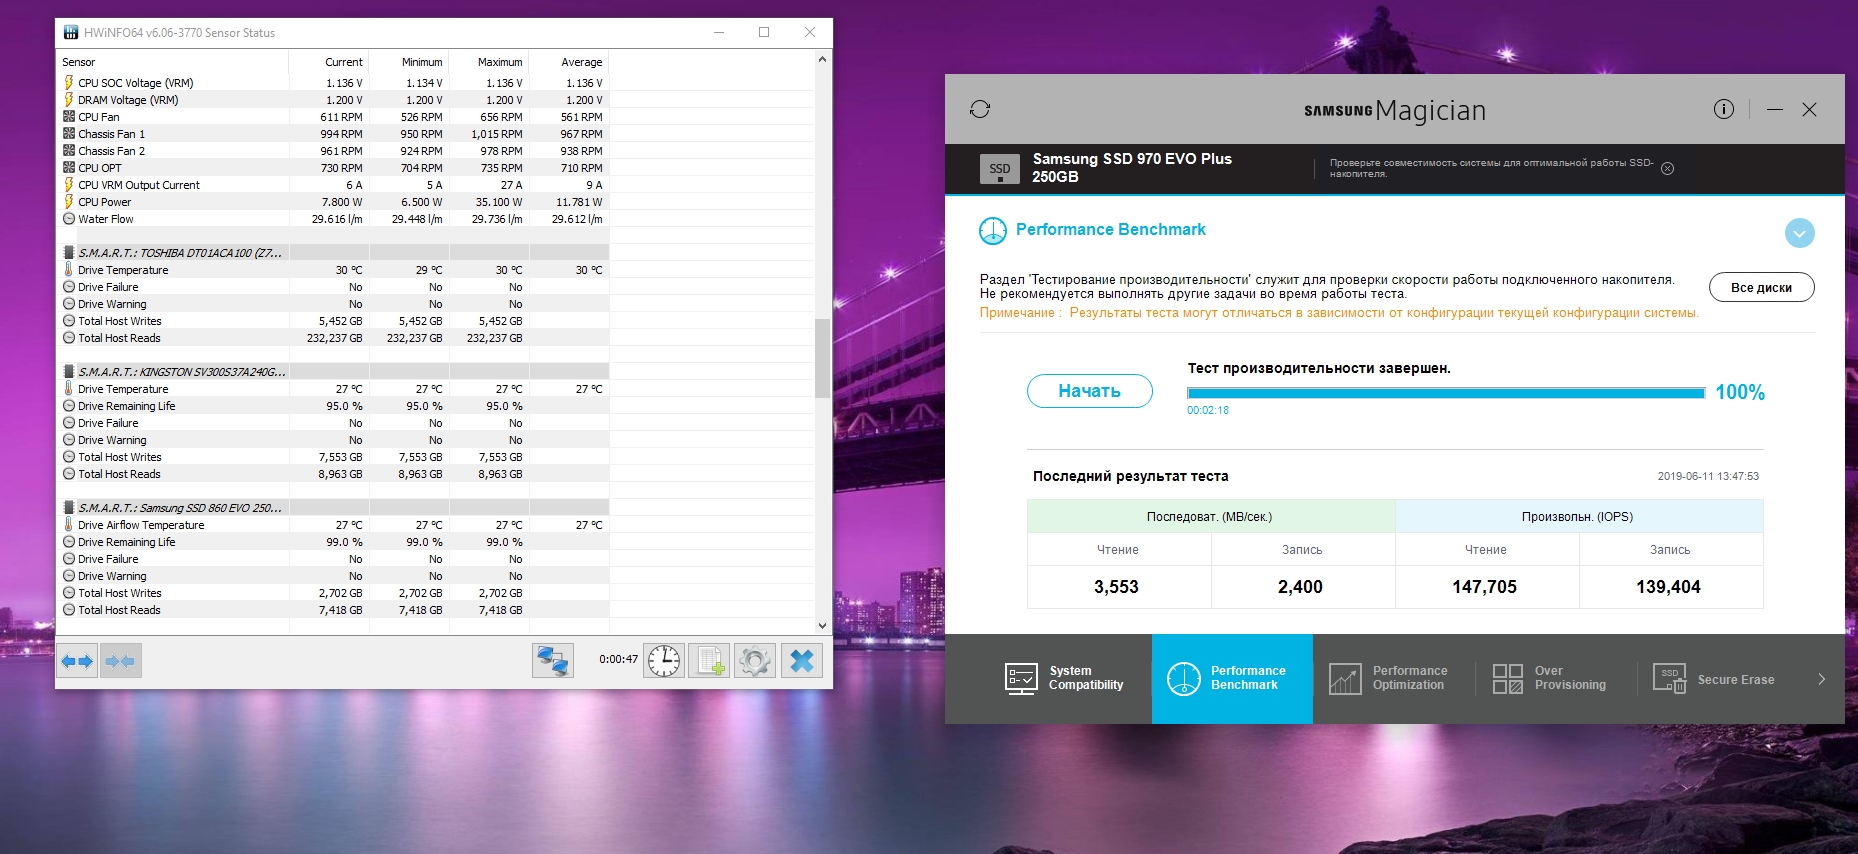This screenshot has height=854, width=1858.
Task: Go to the Secure Erase tab
Action: pyautogui.click(x=1716, y=679)
